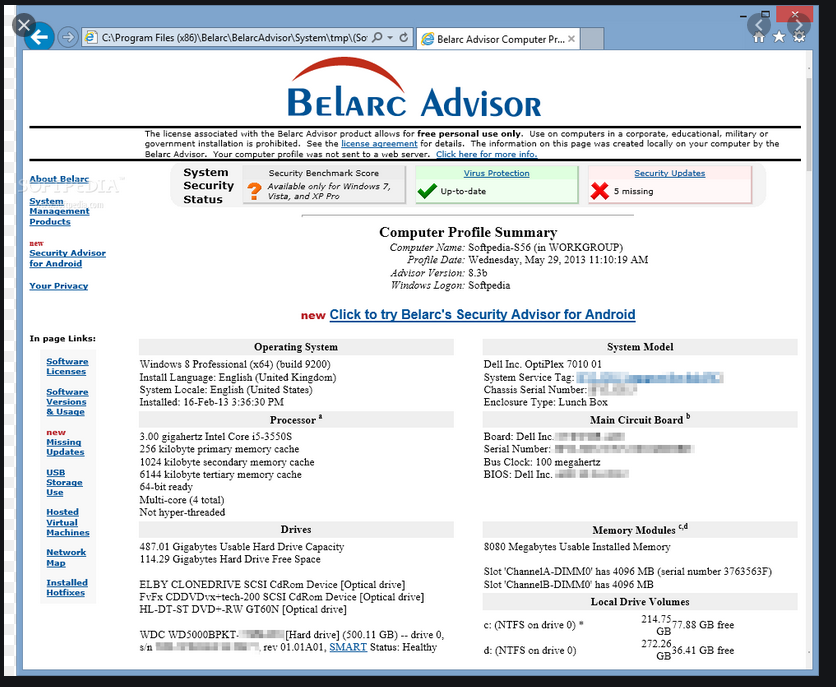Click the browser forward arrow button
The height and width of the screenshot is (687, 836).
(68, 37)
